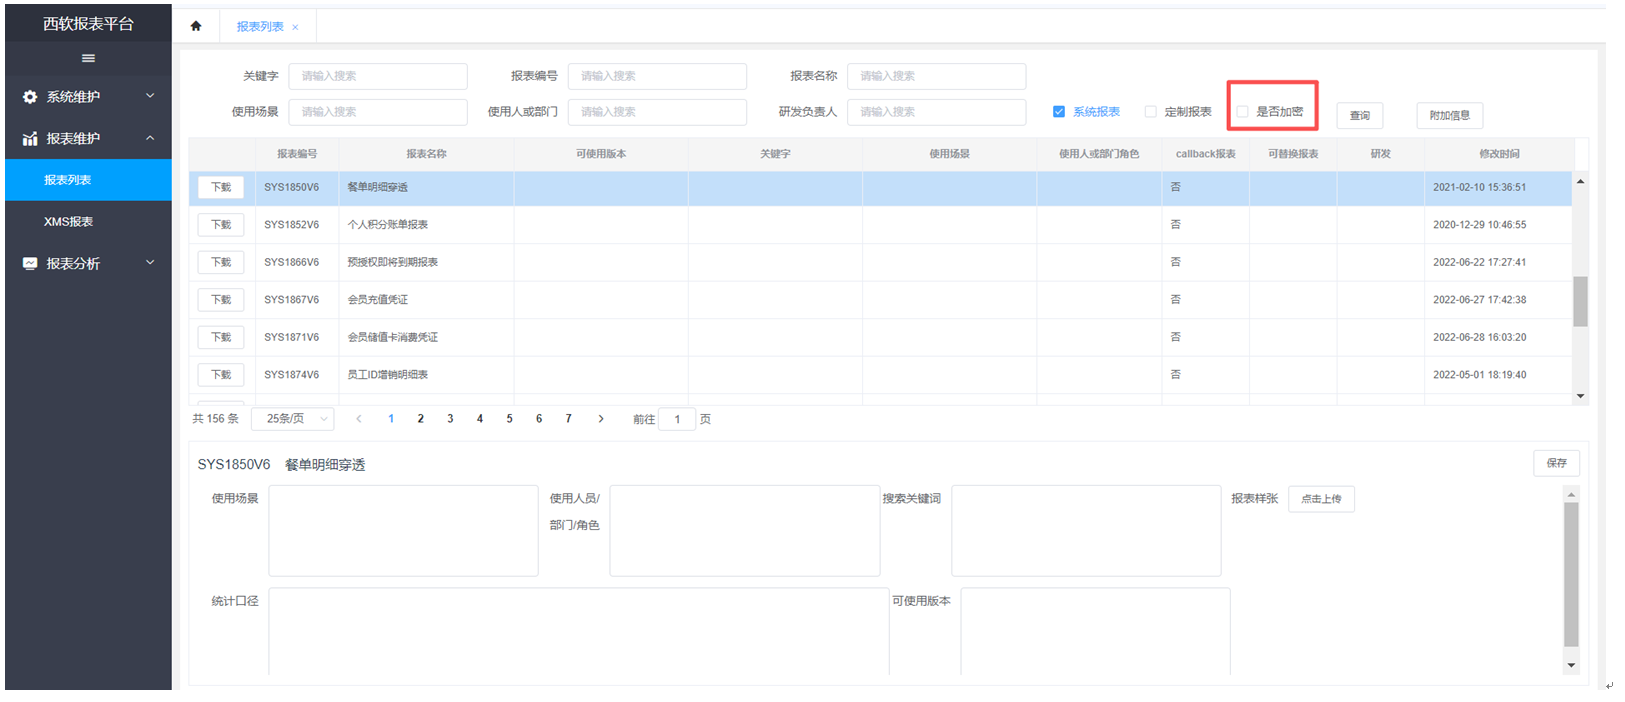Switch to the 报表列表 tab

(260, 27)
